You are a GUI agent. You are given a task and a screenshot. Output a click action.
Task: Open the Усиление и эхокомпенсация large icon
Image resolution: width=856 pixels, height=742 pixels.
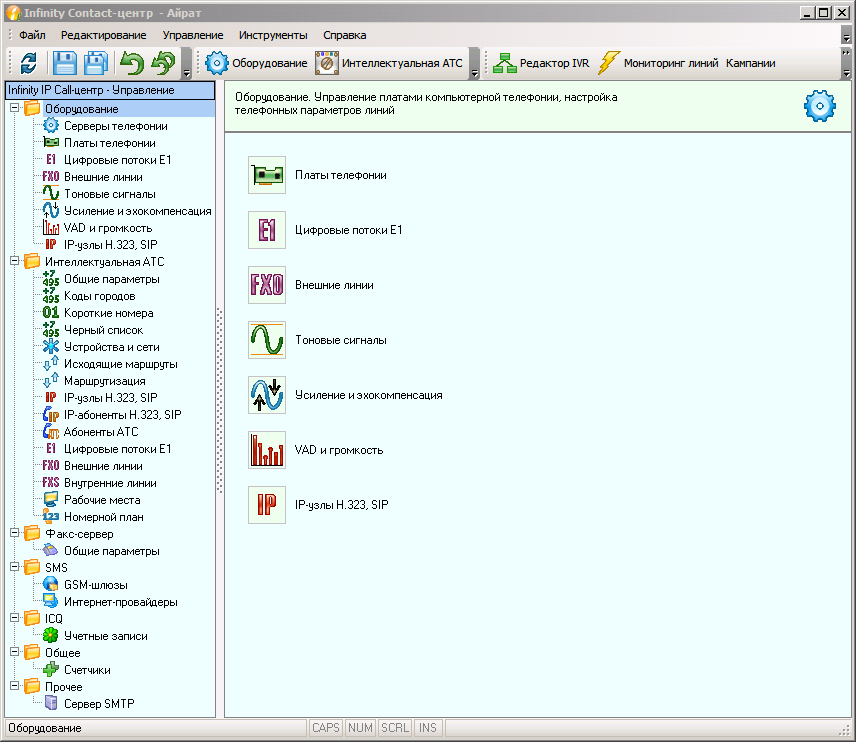pos(267,395)
